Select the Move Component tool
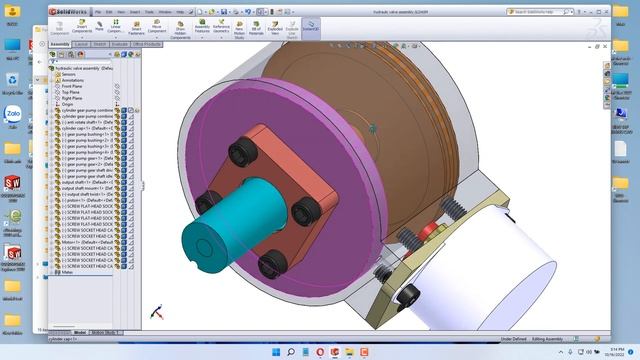This screenshot has height=360, width=640. [x=157, y=26]
